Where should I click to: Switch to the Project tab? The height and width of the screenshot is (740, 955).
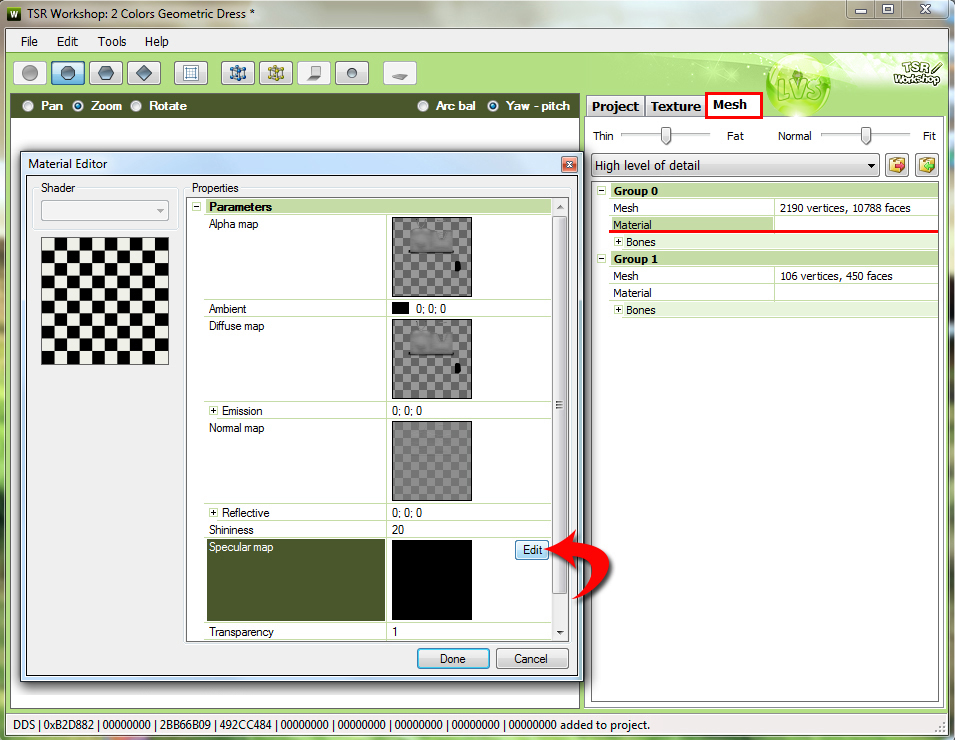[x=615, y=107]
